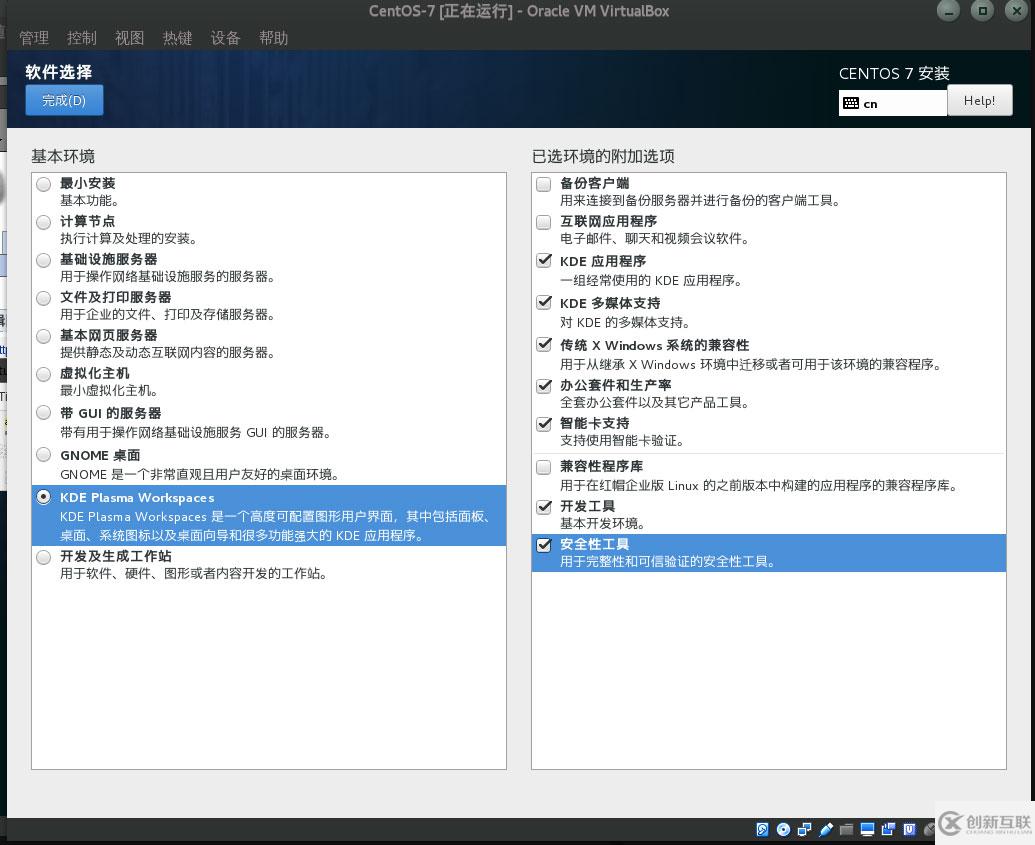Open the 管理 menu
Image resolution: width=1035 pixels, height=845 pixels.
click(34, 38)
